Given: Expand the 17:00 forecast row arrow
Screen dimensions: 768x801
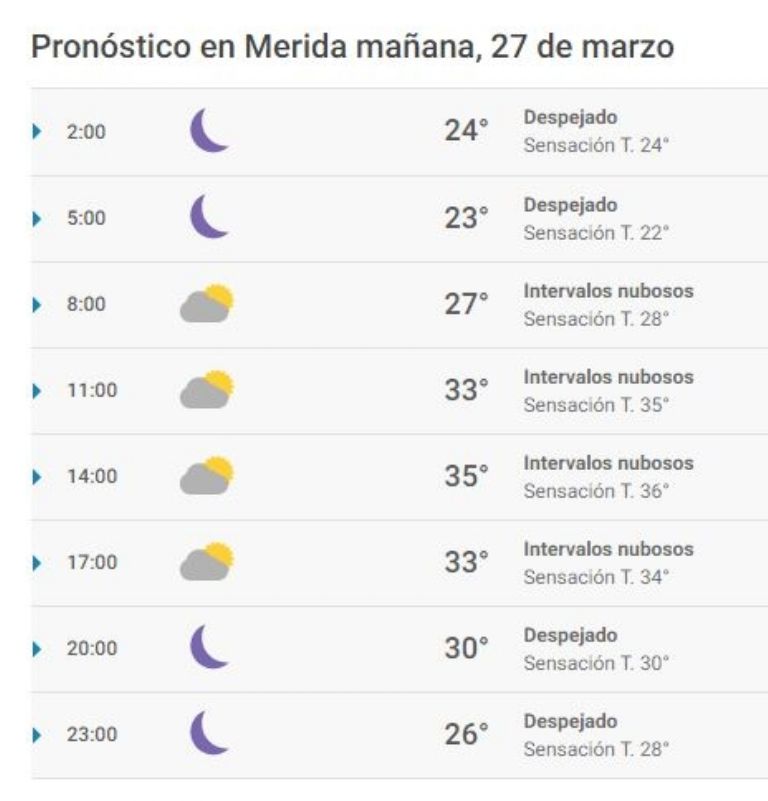Looking at the screenshot, I should [36, 563].
